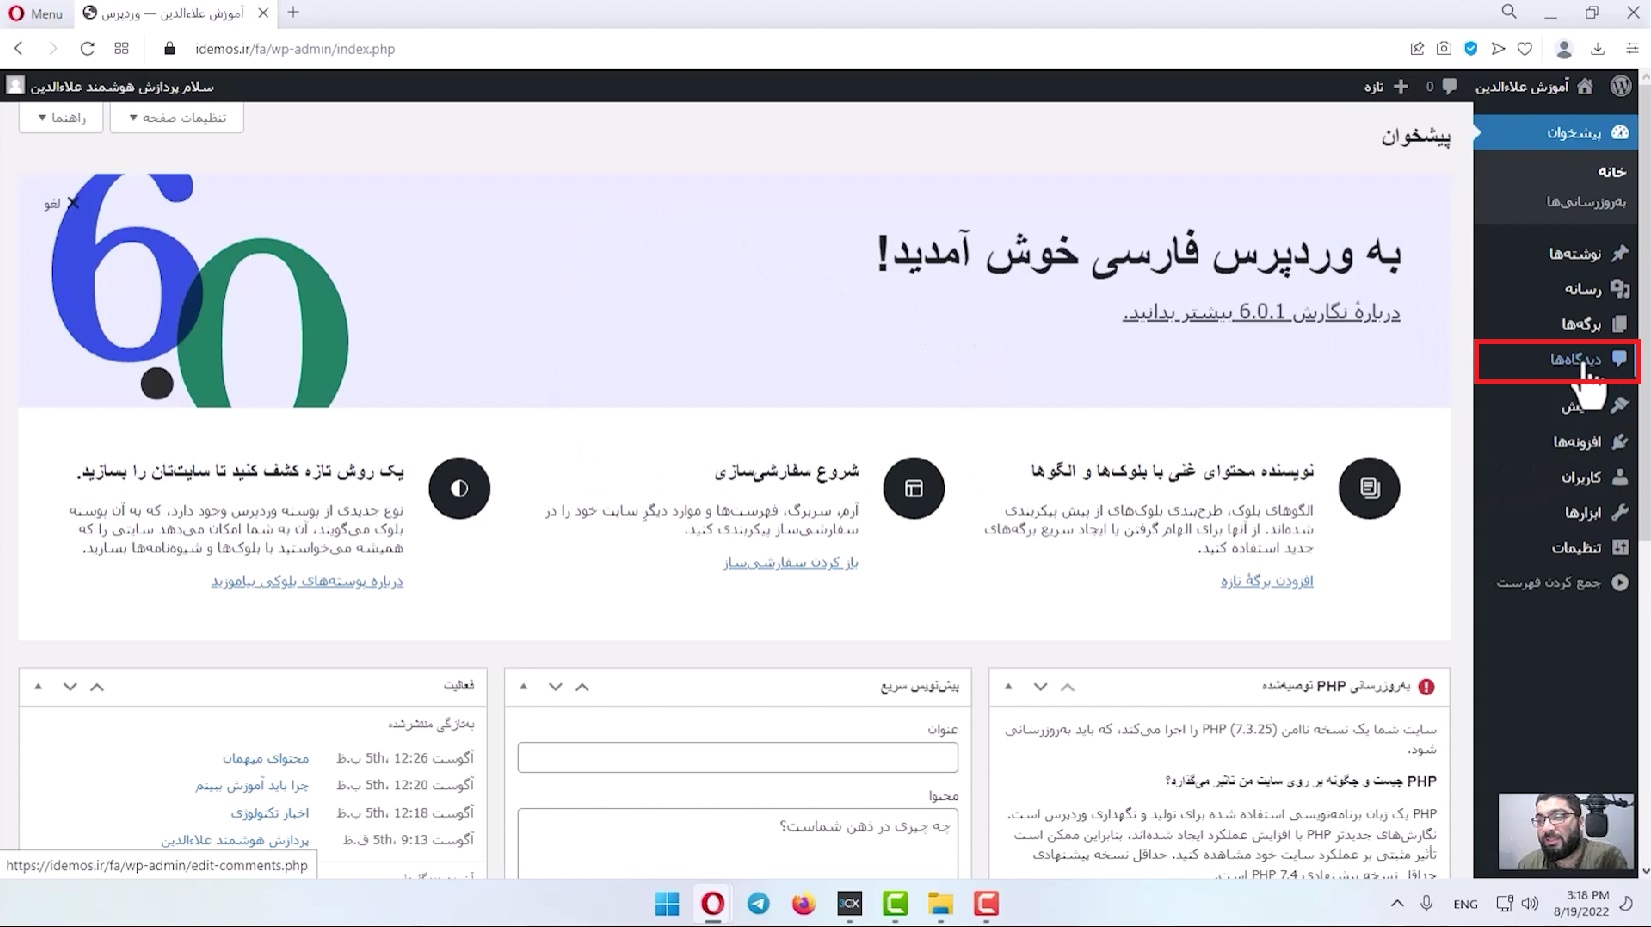The height and width of the screenshot is (927, 1651).
Task: Move PHP update widget up chevron
Action: 1068,686
